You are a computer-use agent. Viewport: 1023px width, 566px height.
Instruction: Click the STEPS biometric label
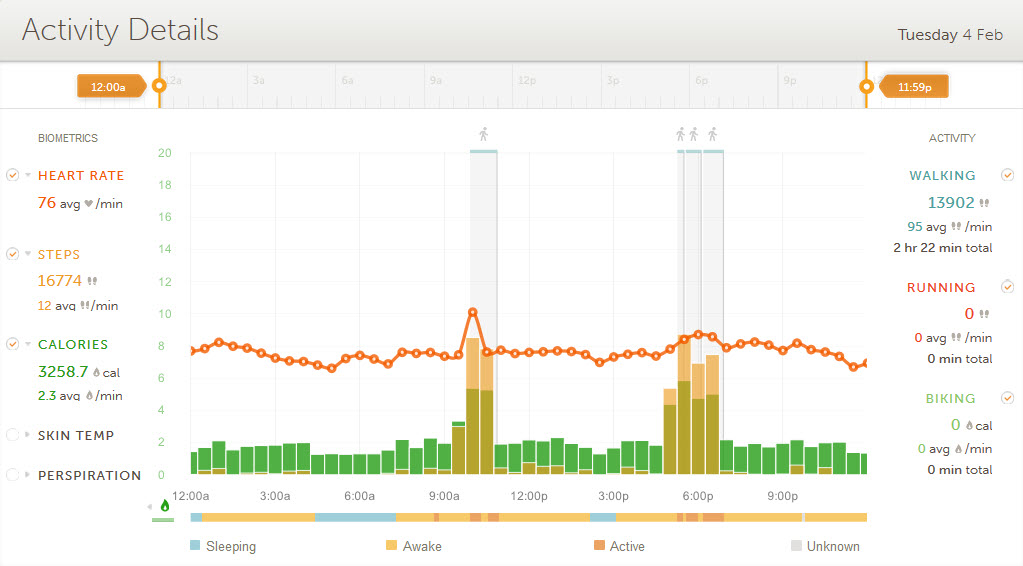[59, 255]
